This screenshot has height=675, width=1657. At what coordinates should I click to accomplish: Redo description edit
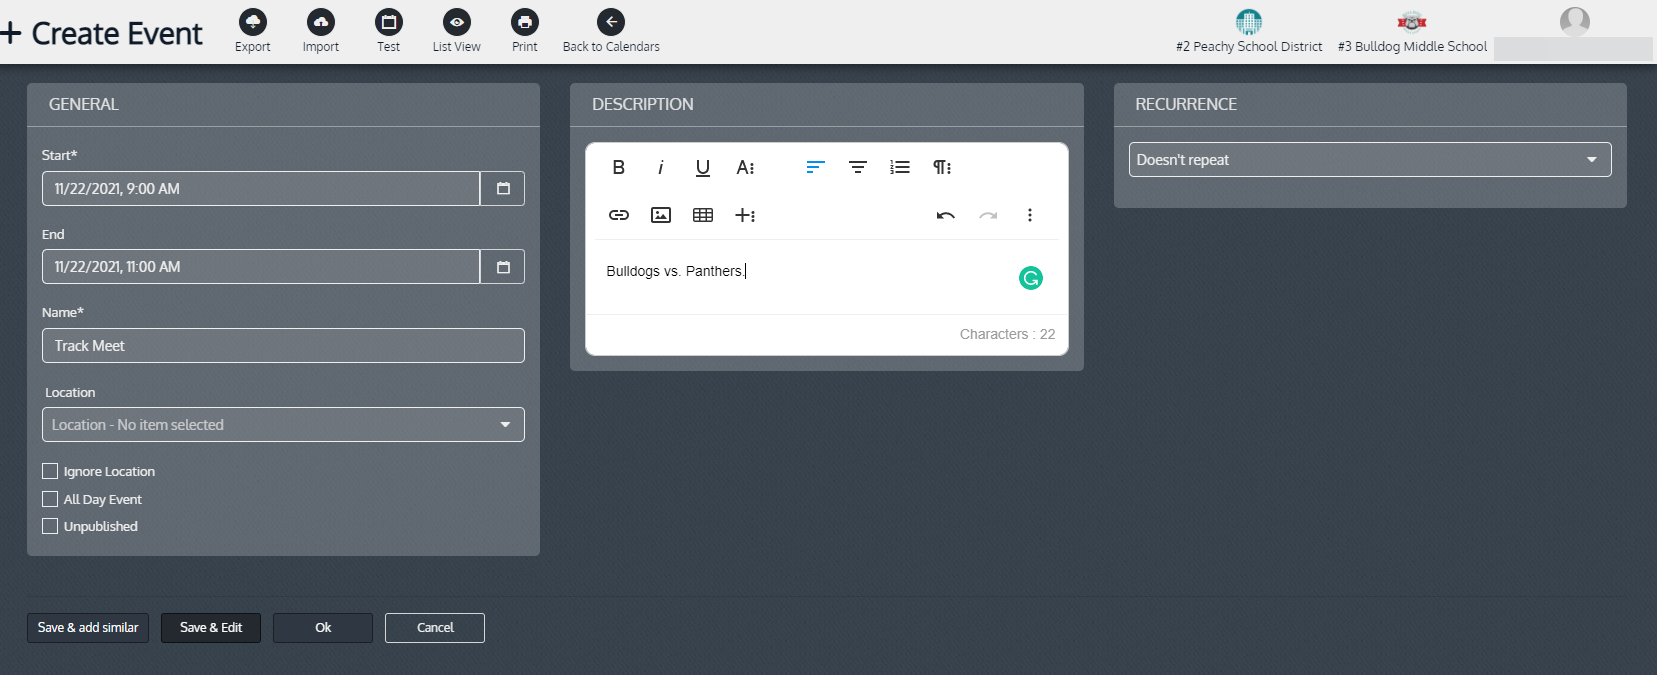click(988, 215)
